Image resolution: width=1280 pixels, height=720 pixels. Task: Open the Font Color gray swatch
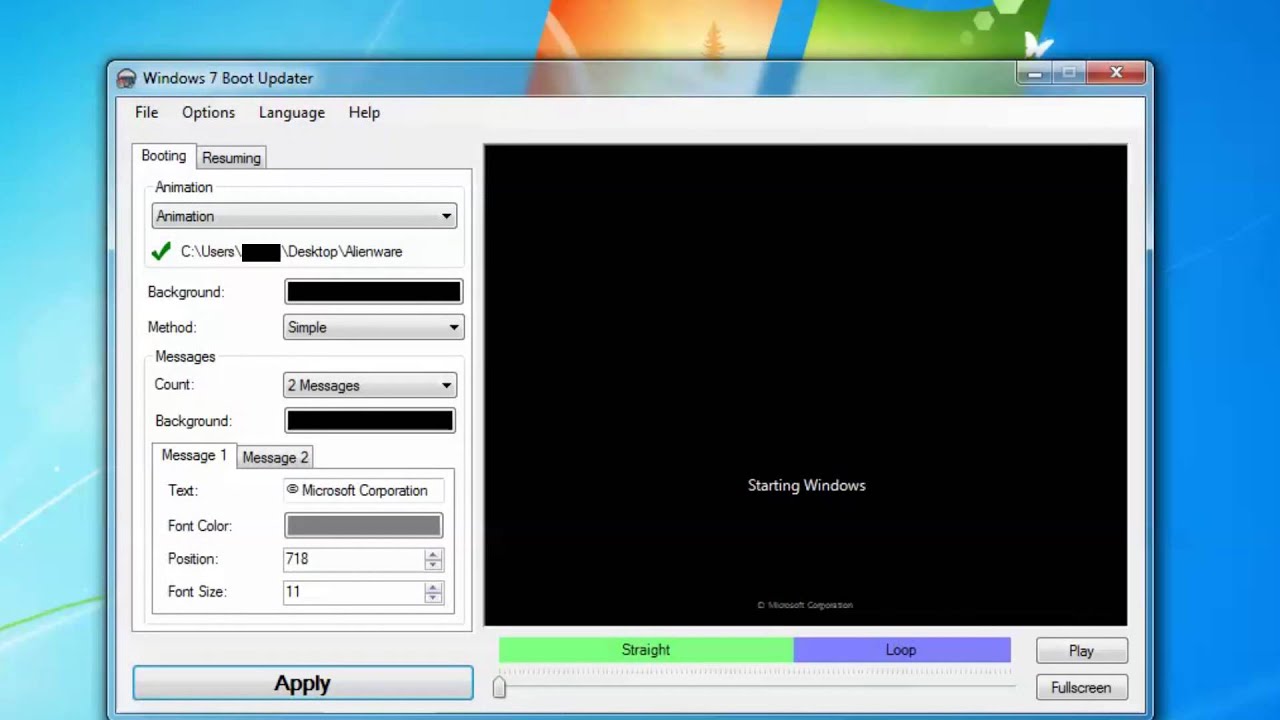point(363,525)
